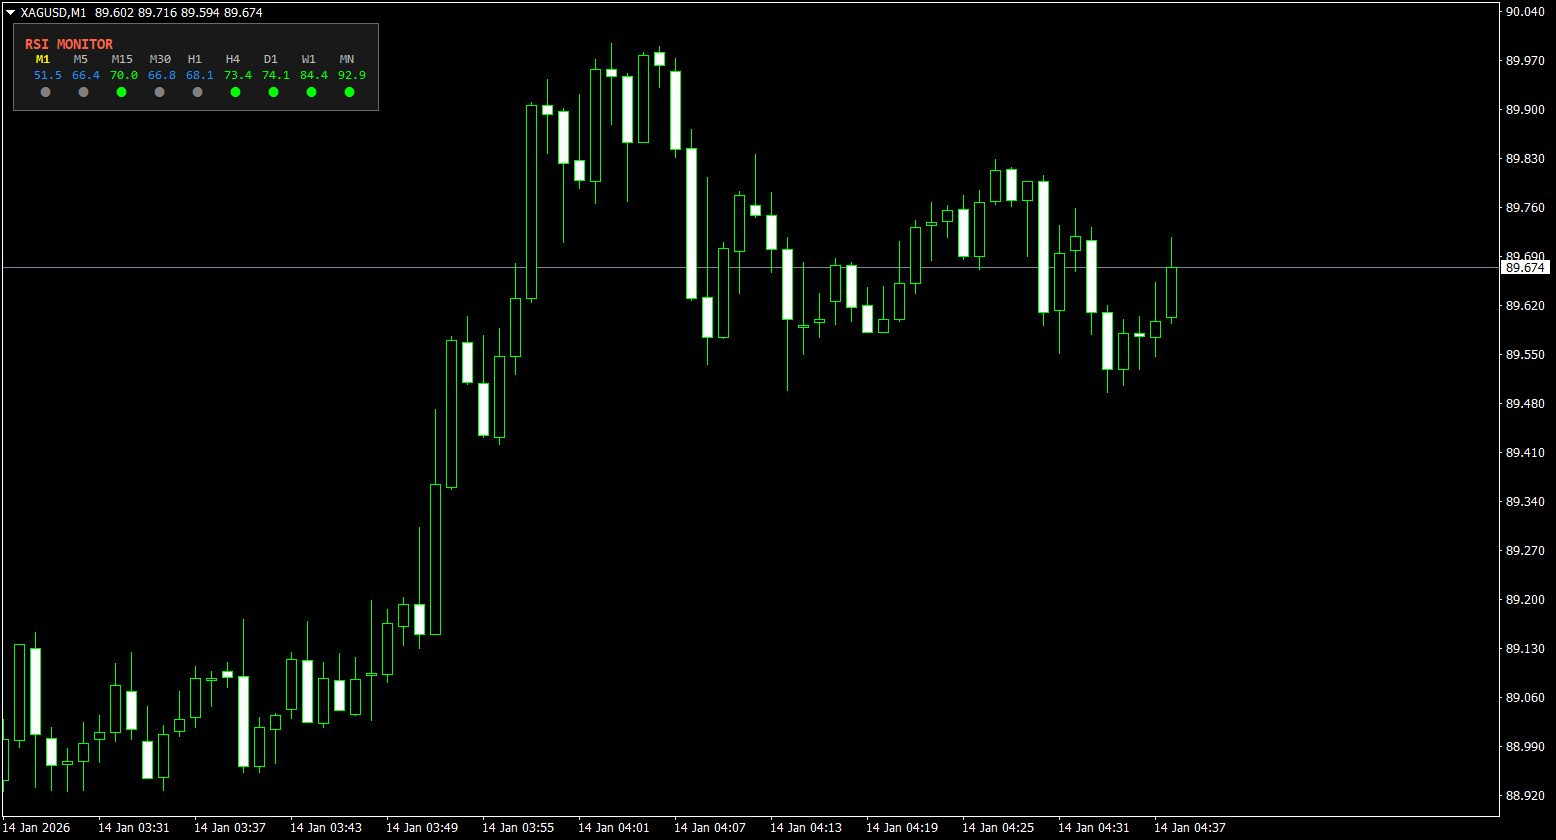Click the RSI MONITOR panel title
Viewport: 1556px width, 840px height.
tap(68, 43)
